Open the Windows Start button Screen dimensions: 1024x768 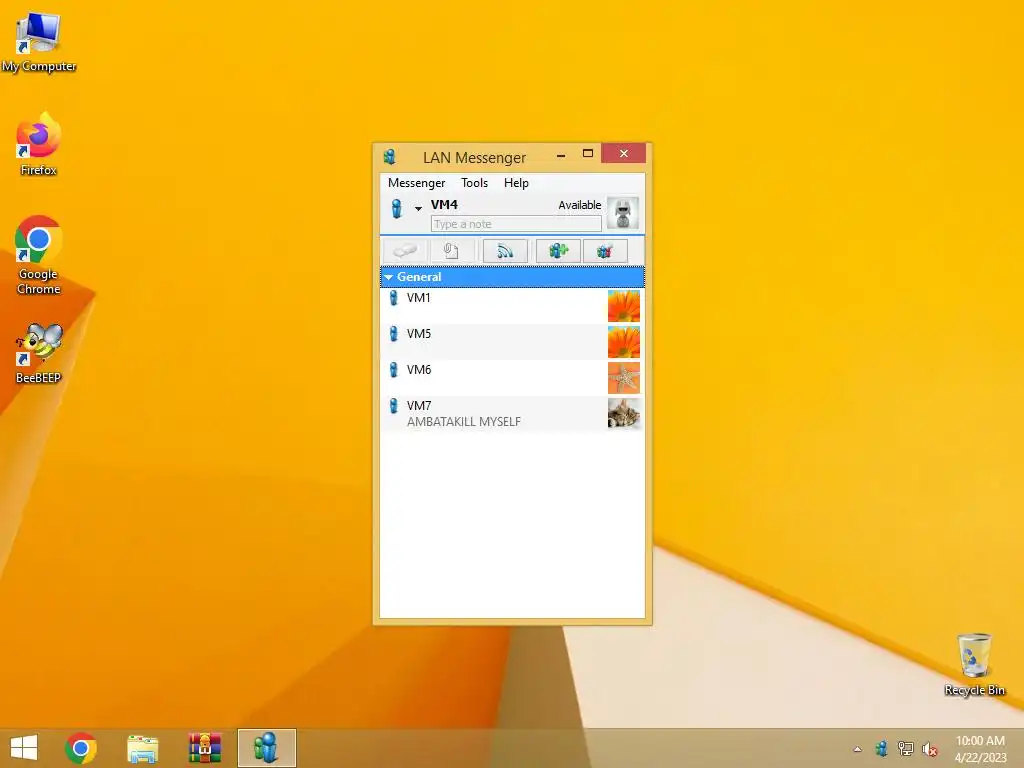click(24, 748)
